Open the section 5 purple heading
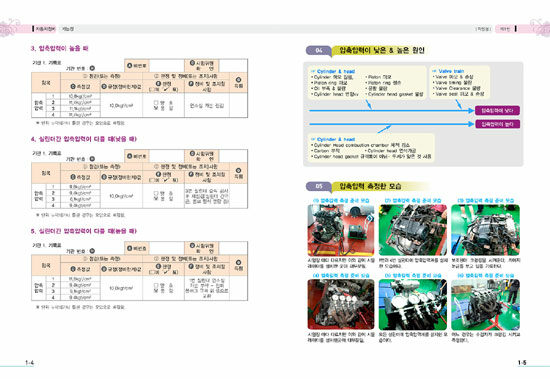 (x=83, y=231)
